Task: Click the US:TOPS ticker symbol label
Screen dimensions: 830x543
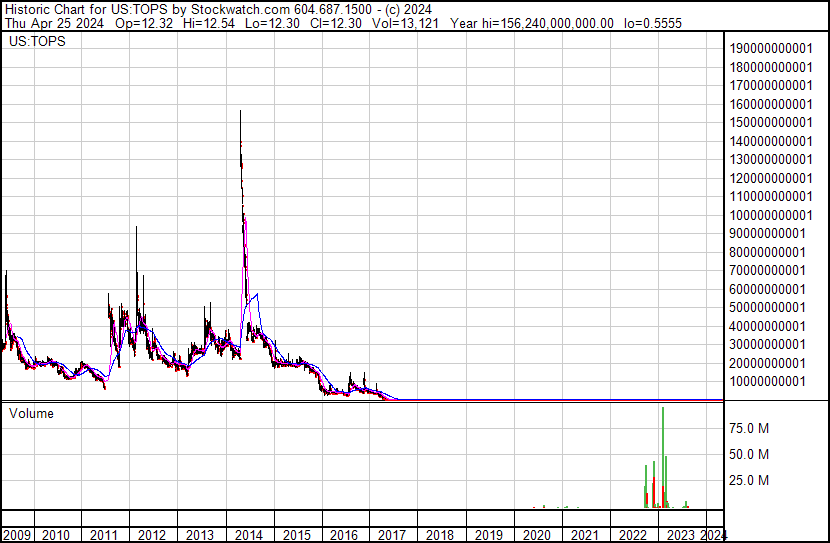Action: tap(33, 43)
